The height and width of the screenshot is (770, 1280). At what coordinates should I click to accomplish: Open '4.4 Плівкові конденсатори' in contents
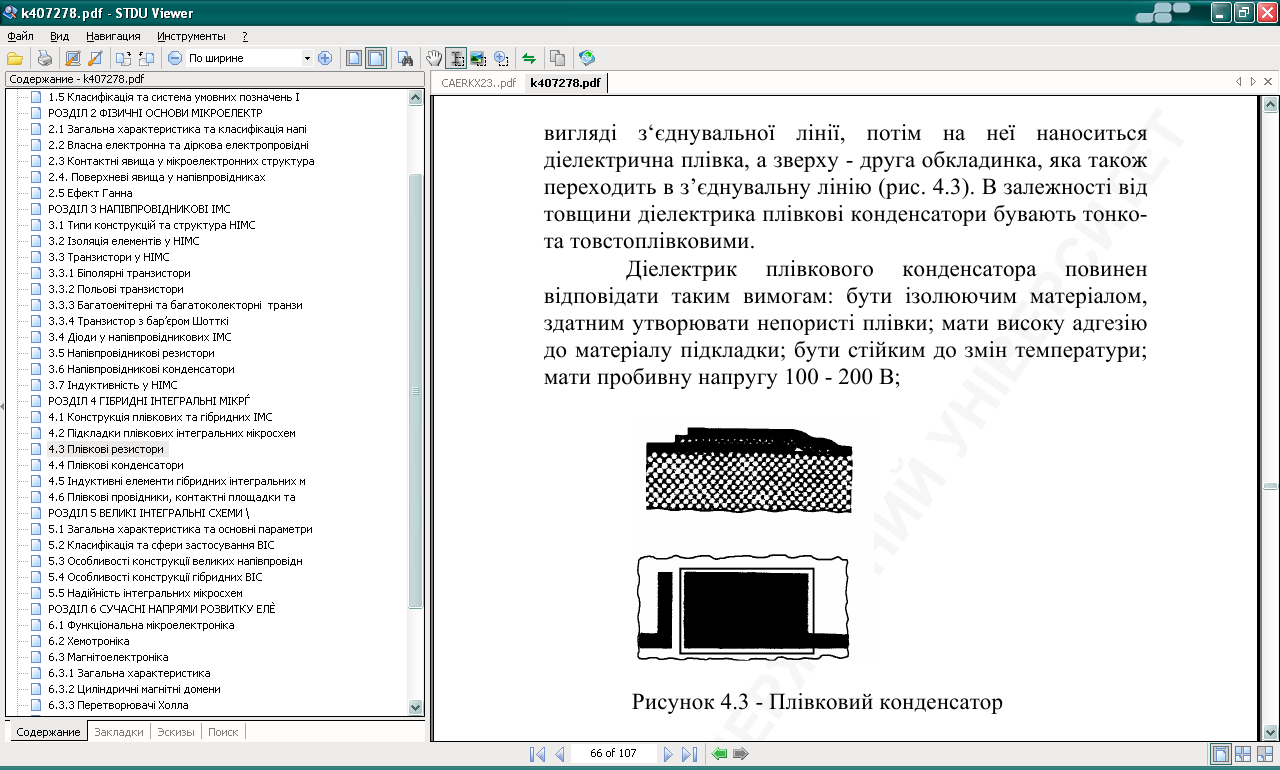point(116,465)
